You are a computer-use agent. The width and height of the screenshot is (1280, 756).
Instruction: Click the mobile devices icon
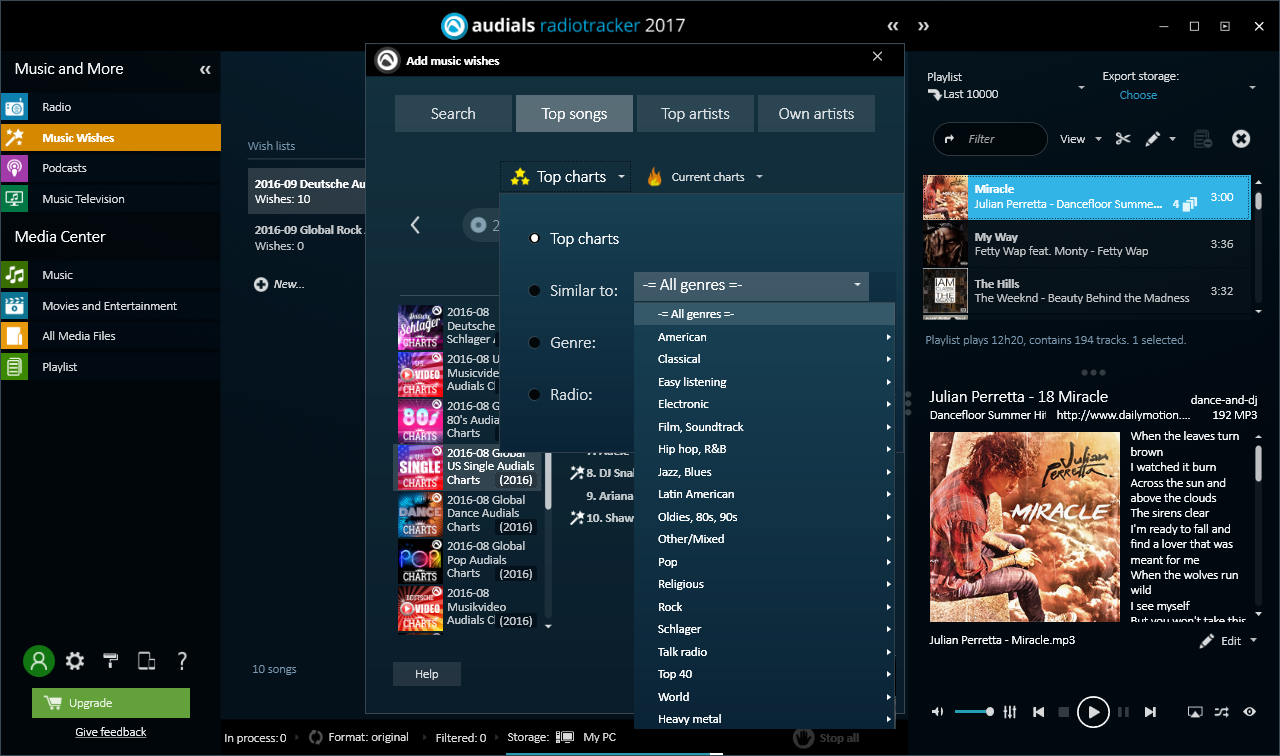coord(146,661)
